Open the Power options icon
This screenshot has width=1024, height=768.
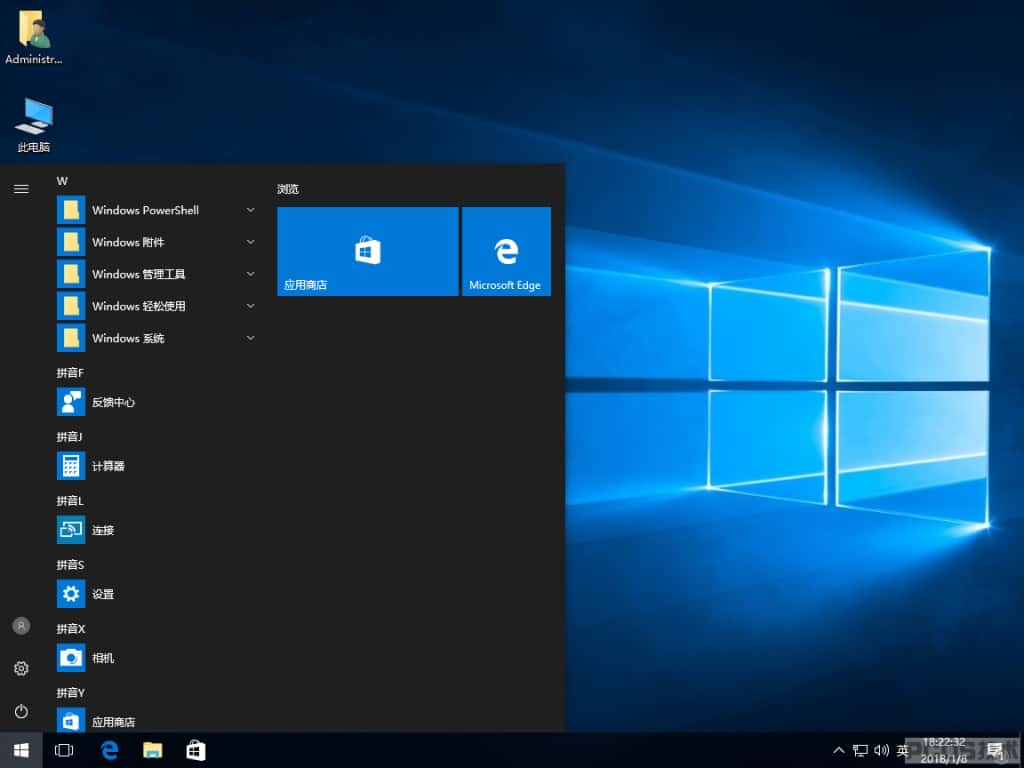[21, 711]
